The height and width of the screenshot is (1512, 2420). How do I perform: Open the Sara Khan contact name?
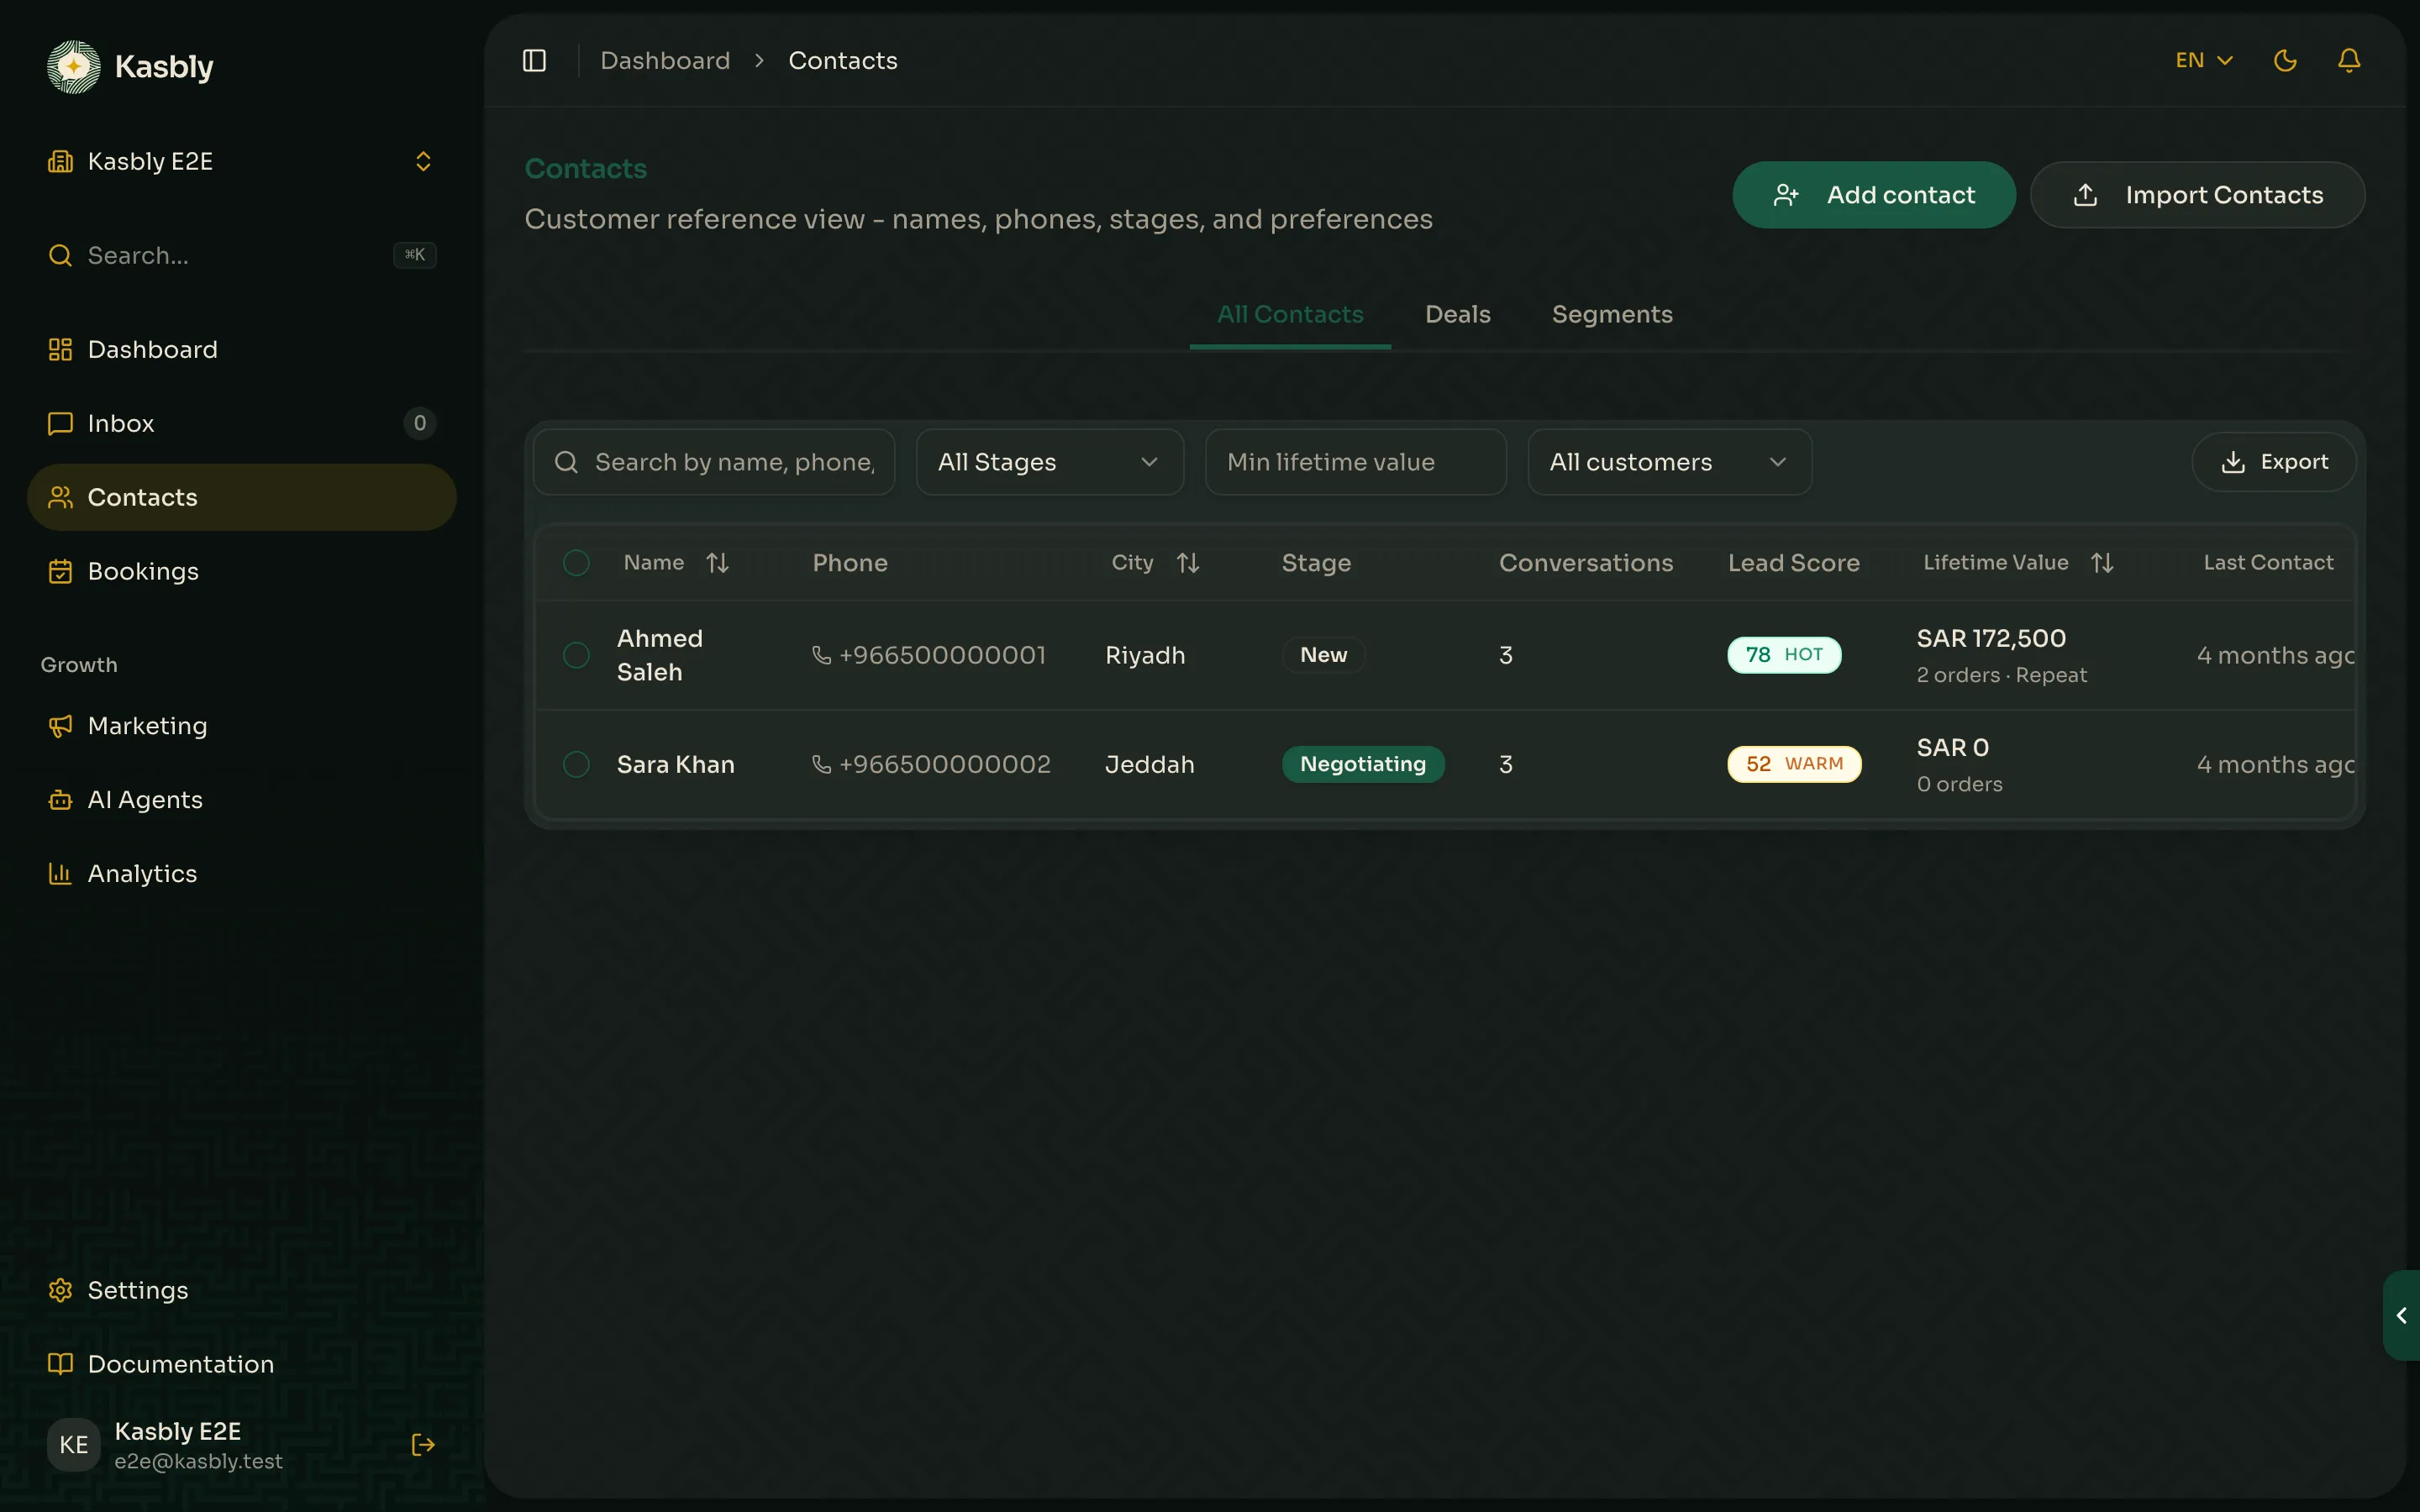675,764
